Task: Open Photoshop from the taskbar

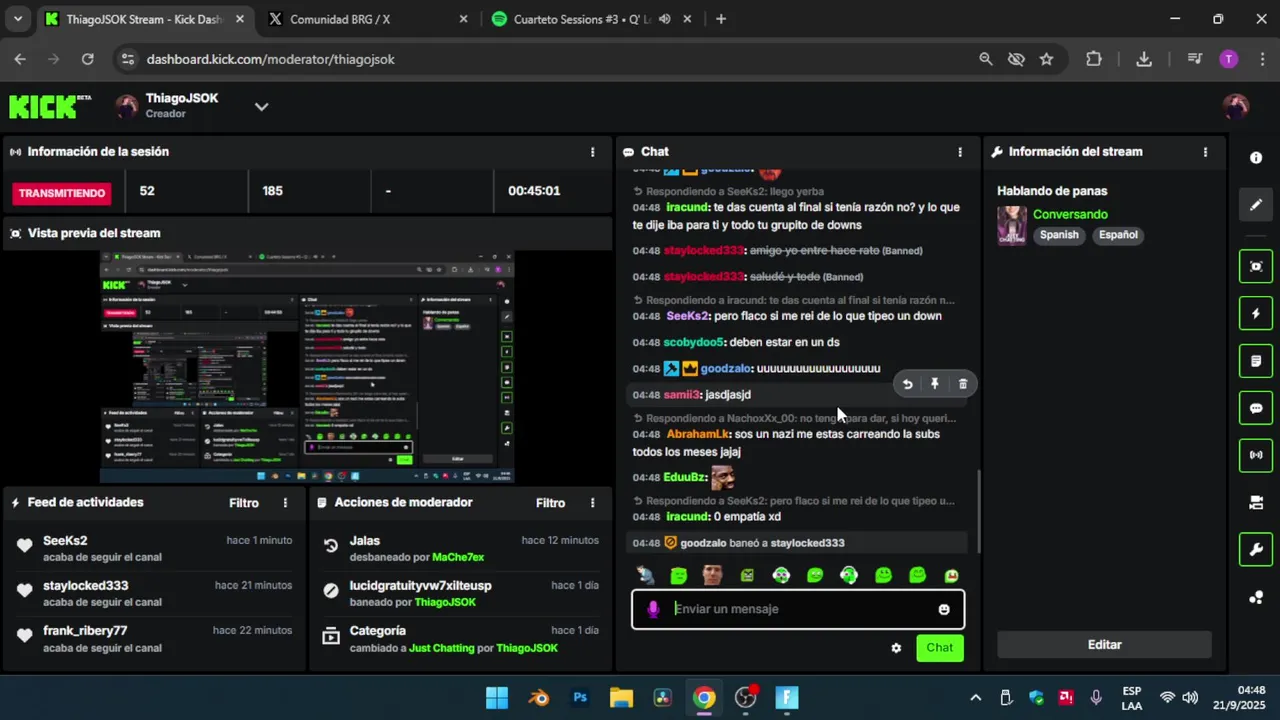Action: [x=580, y=698]
